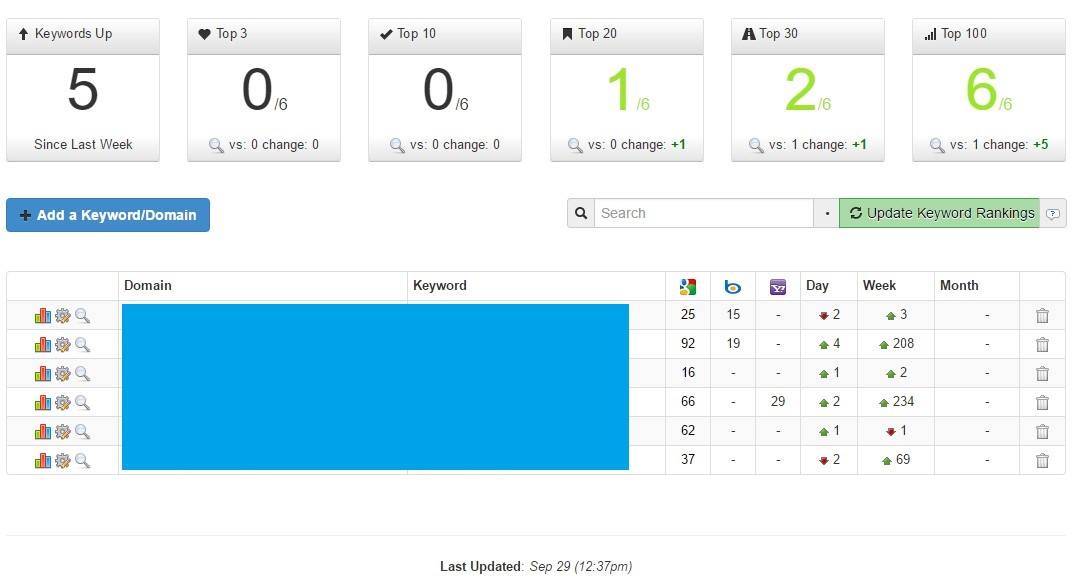Open help bubble beside Update Keyword Rankings

pos(1053,214)
